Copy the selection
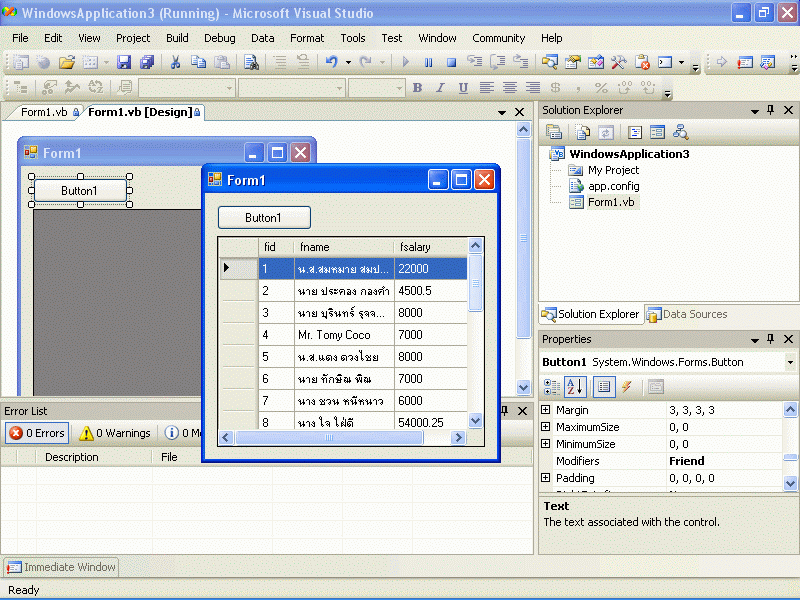 pyautogui.click(x=198, y=62)
